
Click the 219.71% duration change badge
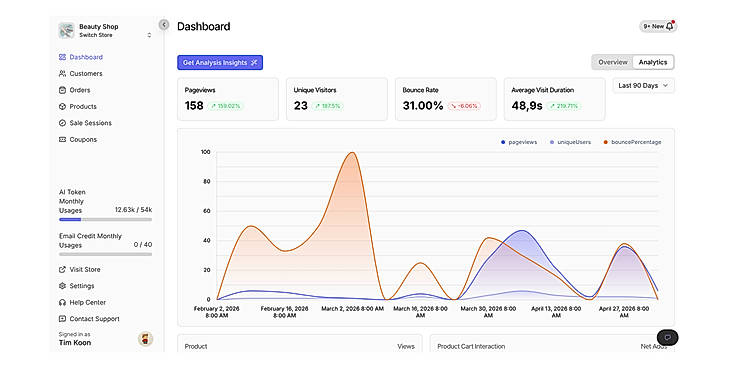[564, 106]
